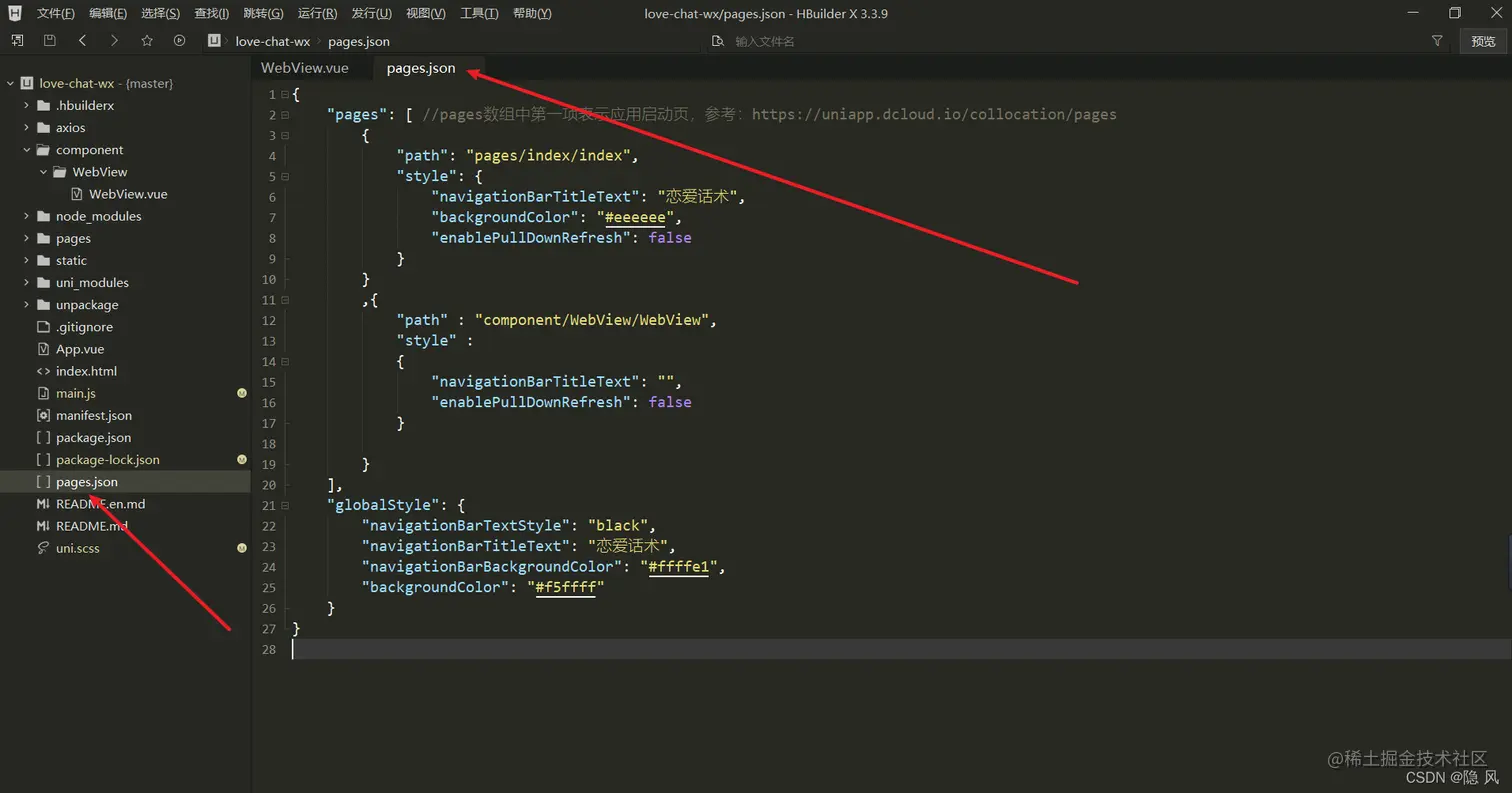
Task: Click the project icon in breadcrumb
Action: (x=214, y=41)
